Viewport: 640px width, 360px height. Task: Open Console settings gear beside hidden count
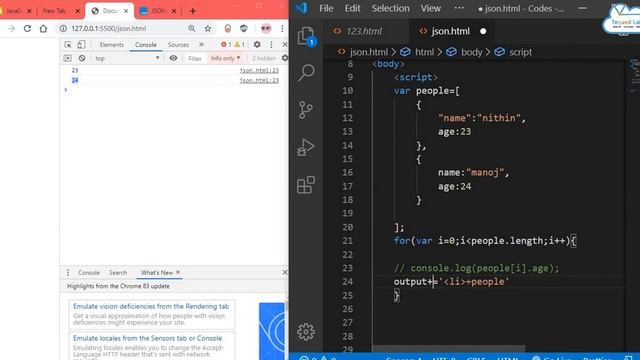click(x=284, y=58)
